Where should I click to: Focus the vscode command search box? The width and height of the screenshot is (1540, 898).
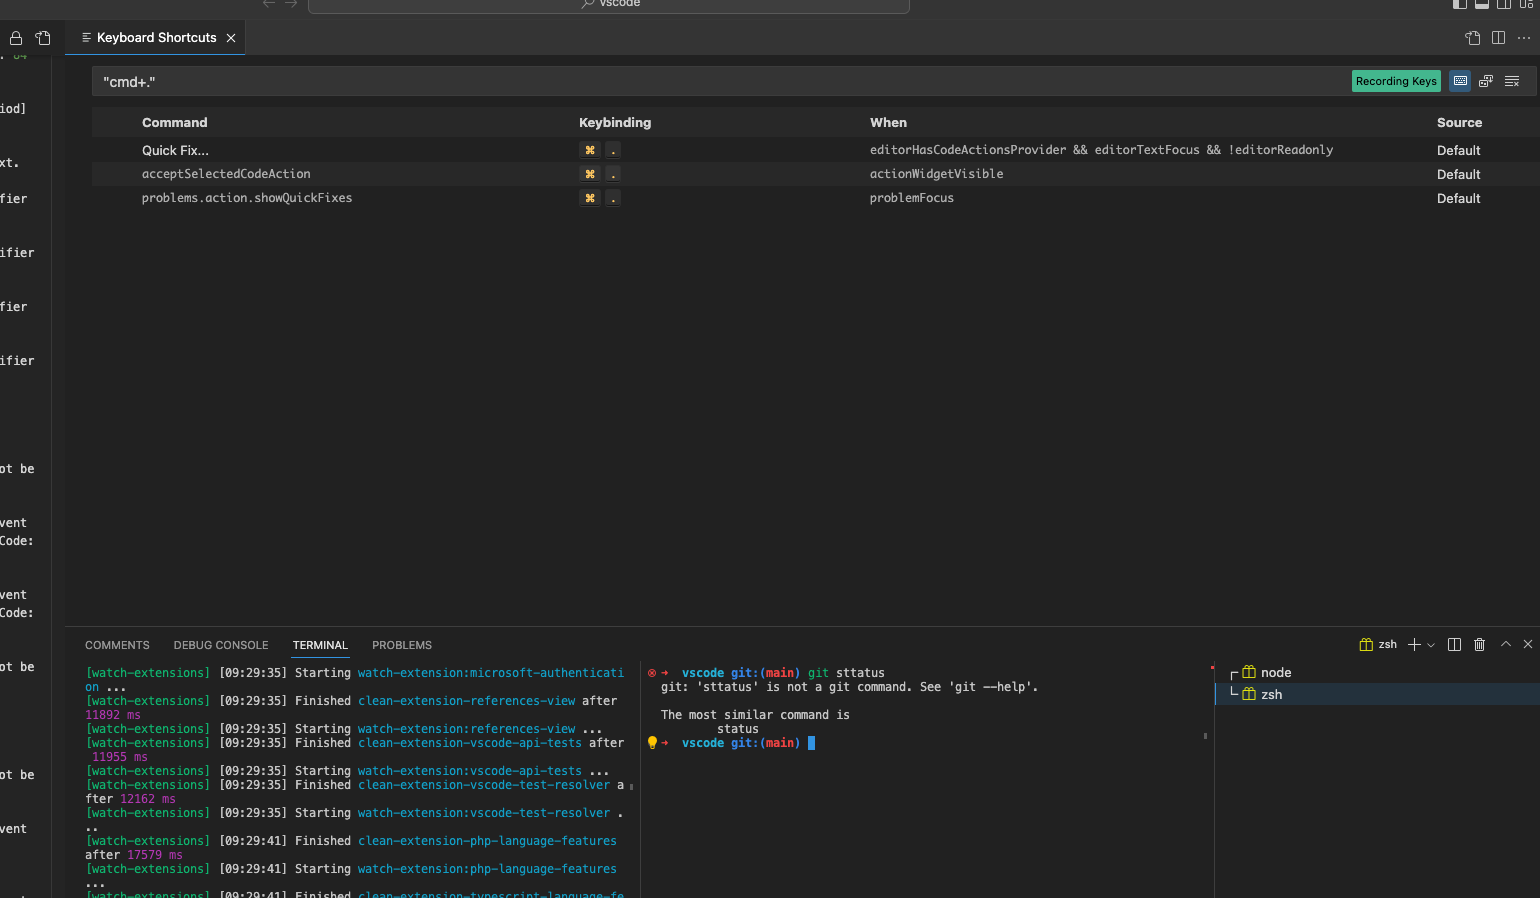[608, 5]
